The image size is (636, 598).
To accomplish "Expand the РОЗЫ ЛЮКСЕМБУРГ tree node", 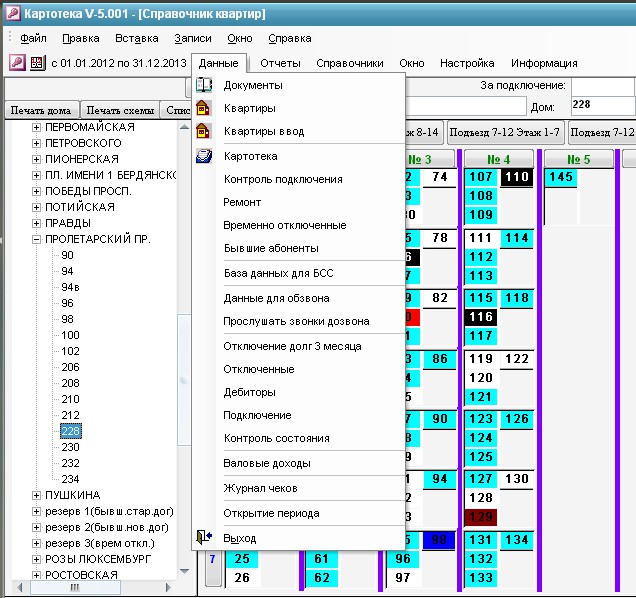I will click(37, 559).
